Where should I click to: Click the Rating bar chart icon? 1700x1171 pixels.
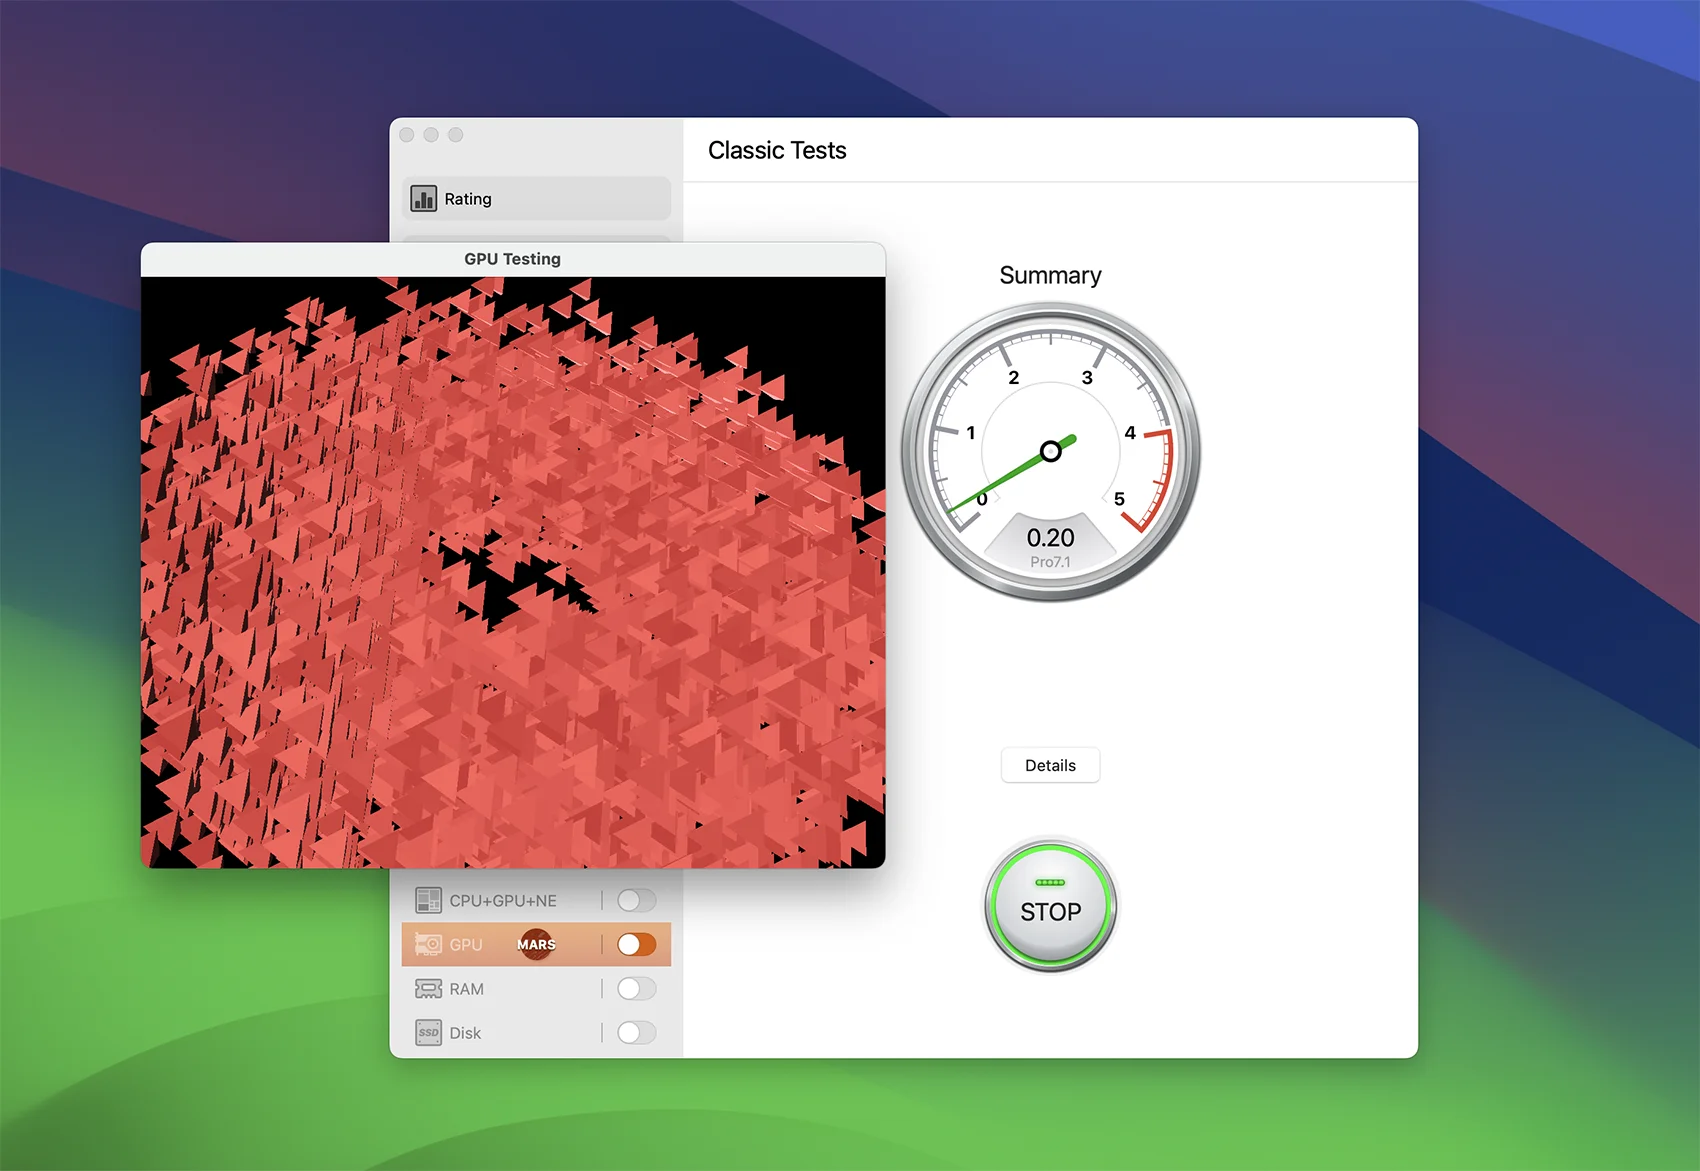point(424,199)
